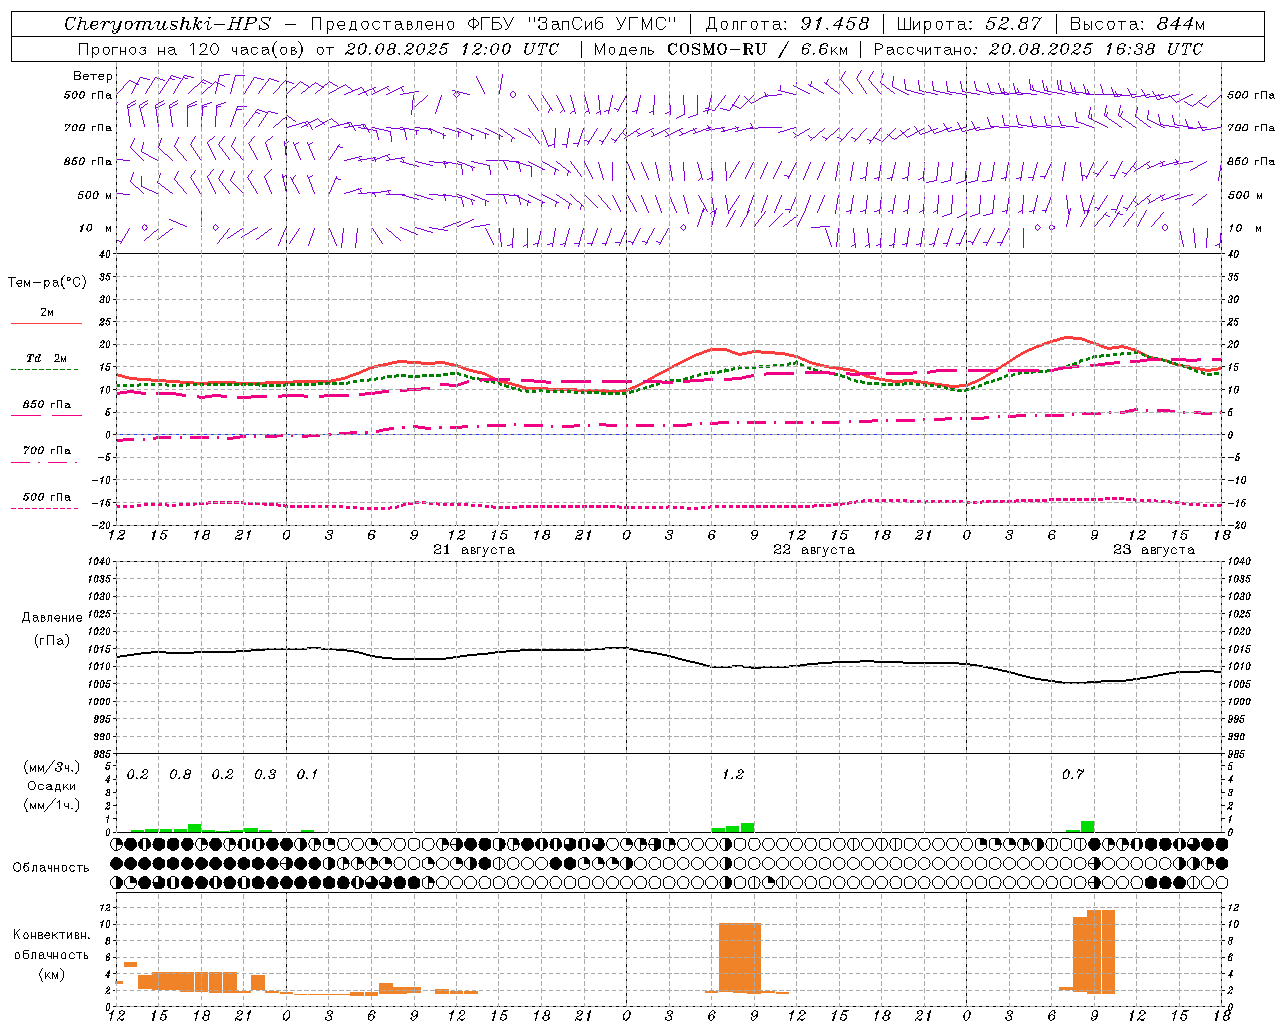Click the '23 августа' date label
The image size is (1280, 1024).
tap(1154, 550)
